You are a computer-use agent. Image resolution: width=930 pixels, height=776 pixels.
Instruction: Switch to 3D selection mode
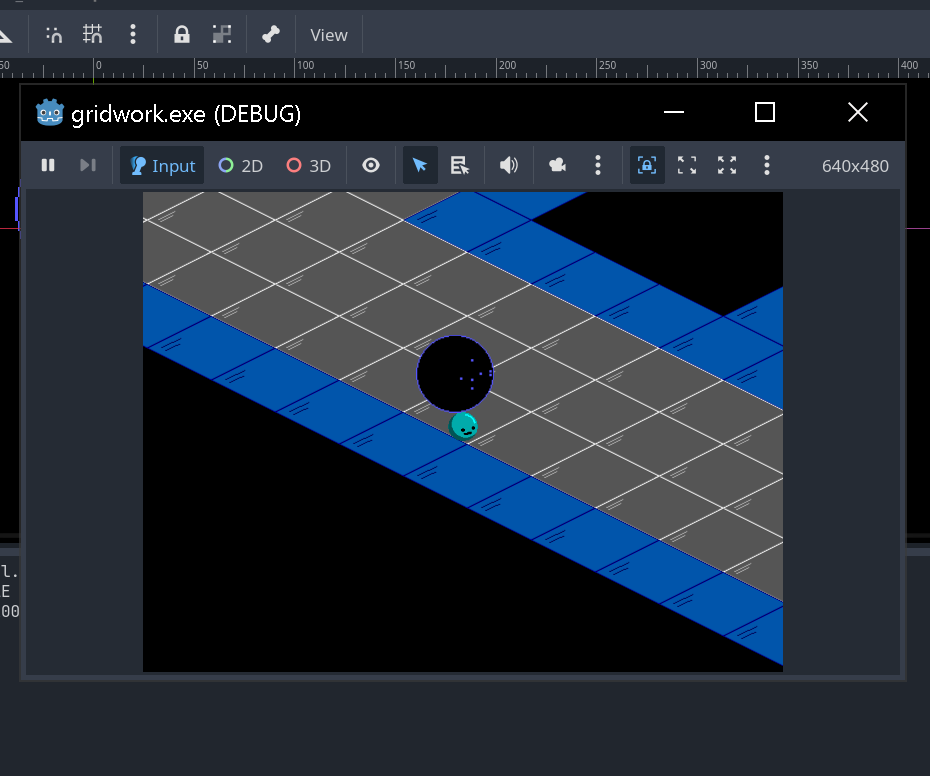pyautogui.click(x=308, y=165)
